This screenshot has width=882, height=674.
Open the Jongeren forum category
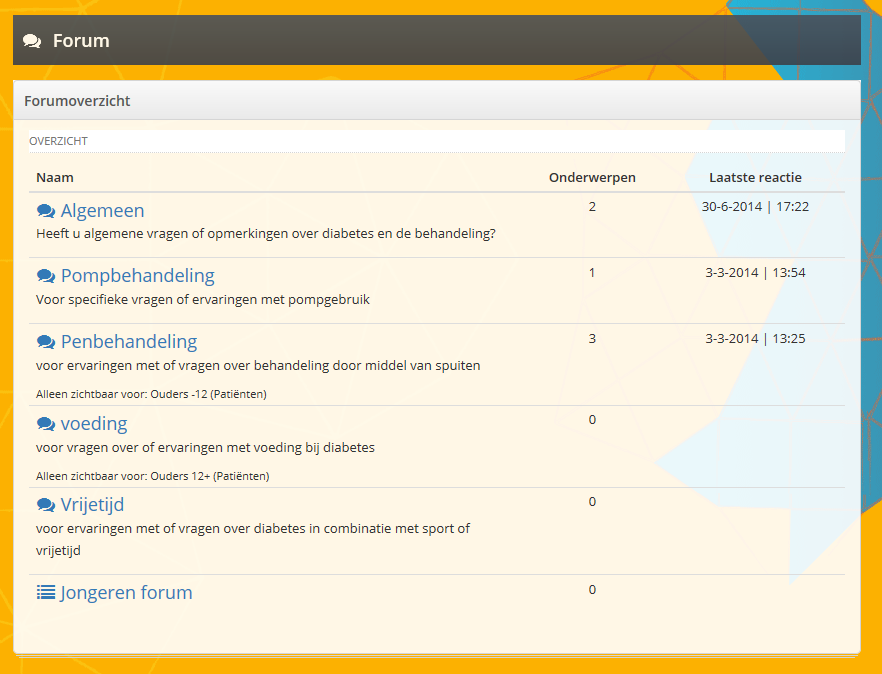[x=126, y=593]
